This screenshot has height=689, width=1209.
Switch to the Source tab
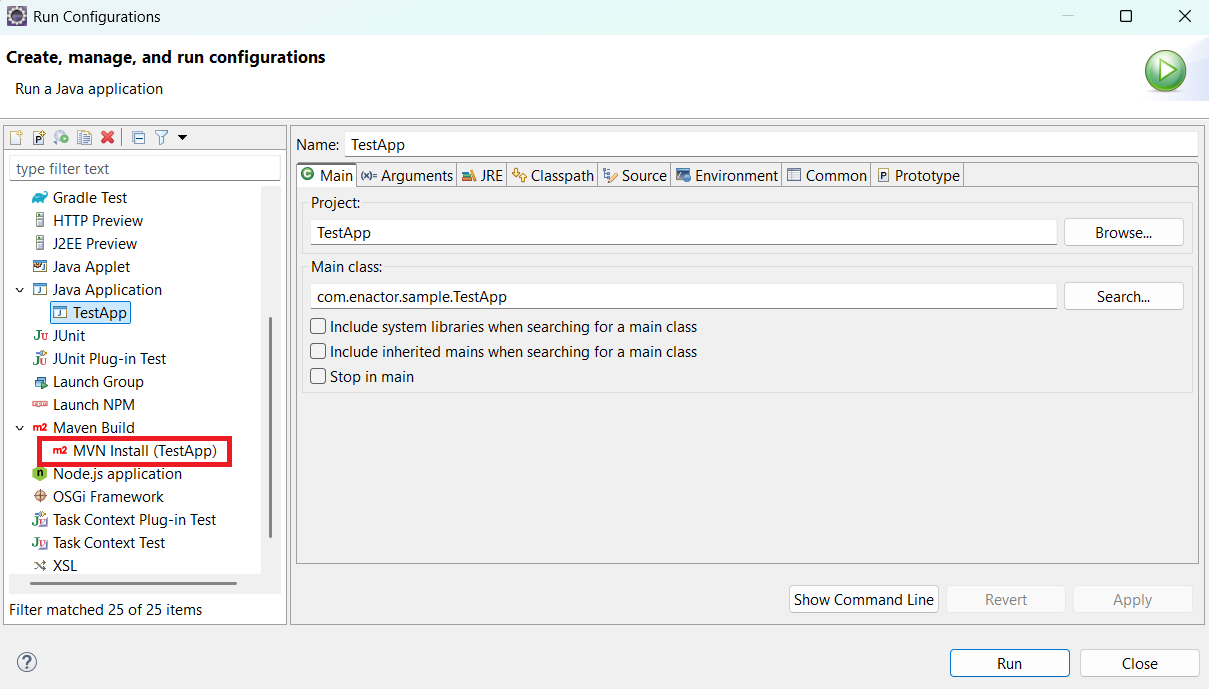[635, 175]
